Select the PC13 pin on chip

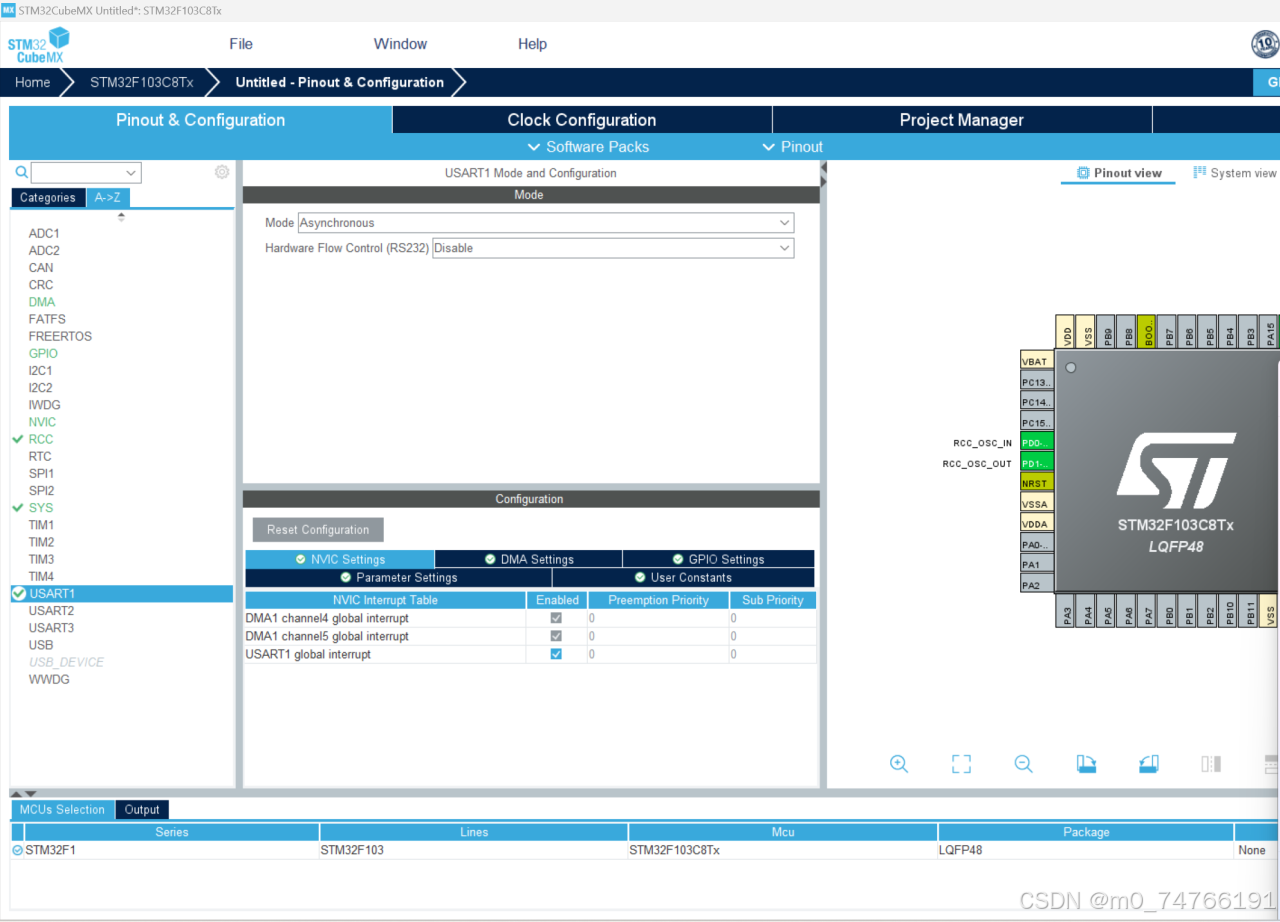tap(1036, 382)
